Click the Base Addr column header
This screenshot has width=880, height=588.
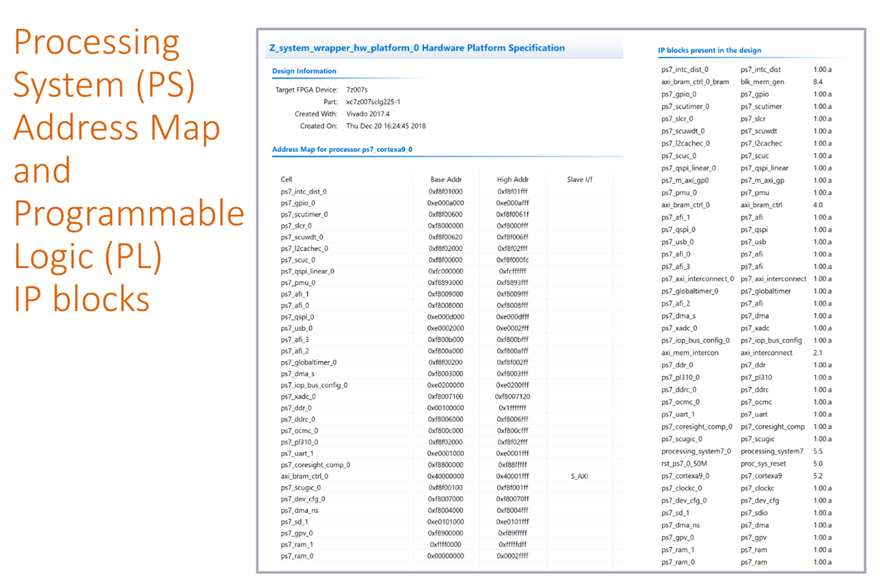pyautogui.click(x=445, y=179)
